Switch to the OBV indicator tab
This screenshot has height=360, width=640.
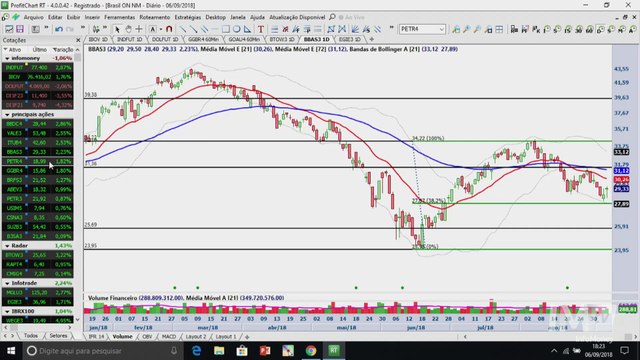click(x=147, y=337)
